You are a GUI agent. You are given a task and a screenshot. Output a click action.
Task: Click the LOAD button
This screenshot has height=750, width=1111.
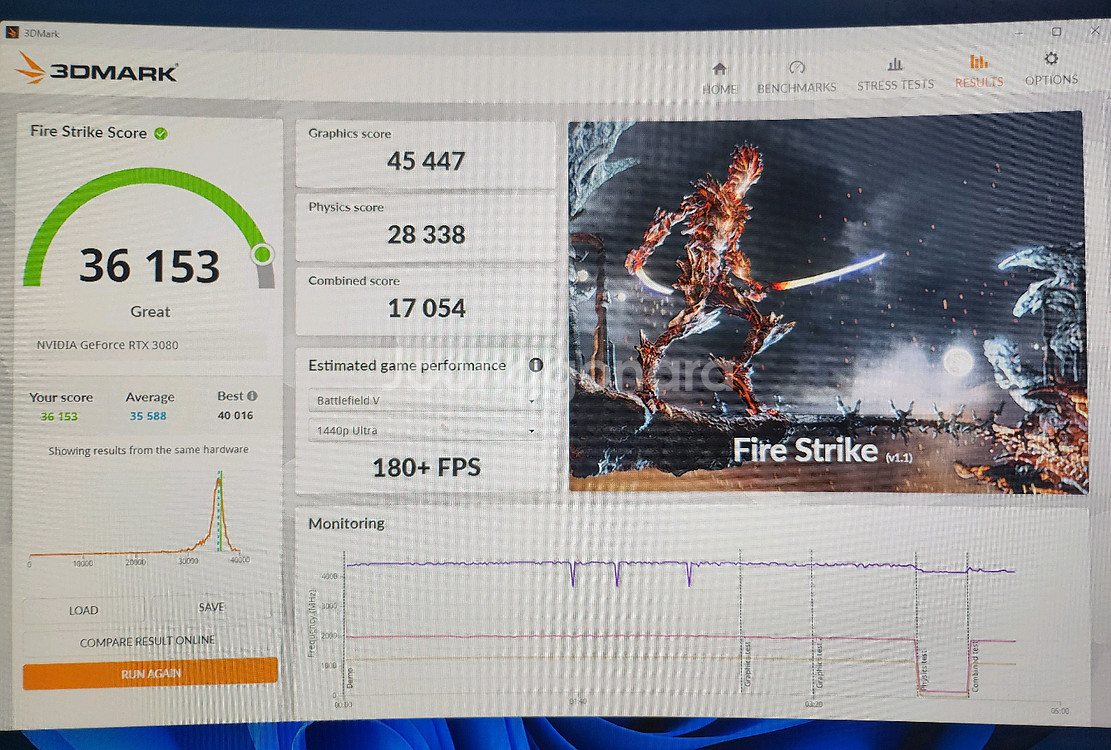tap(84, 610)
